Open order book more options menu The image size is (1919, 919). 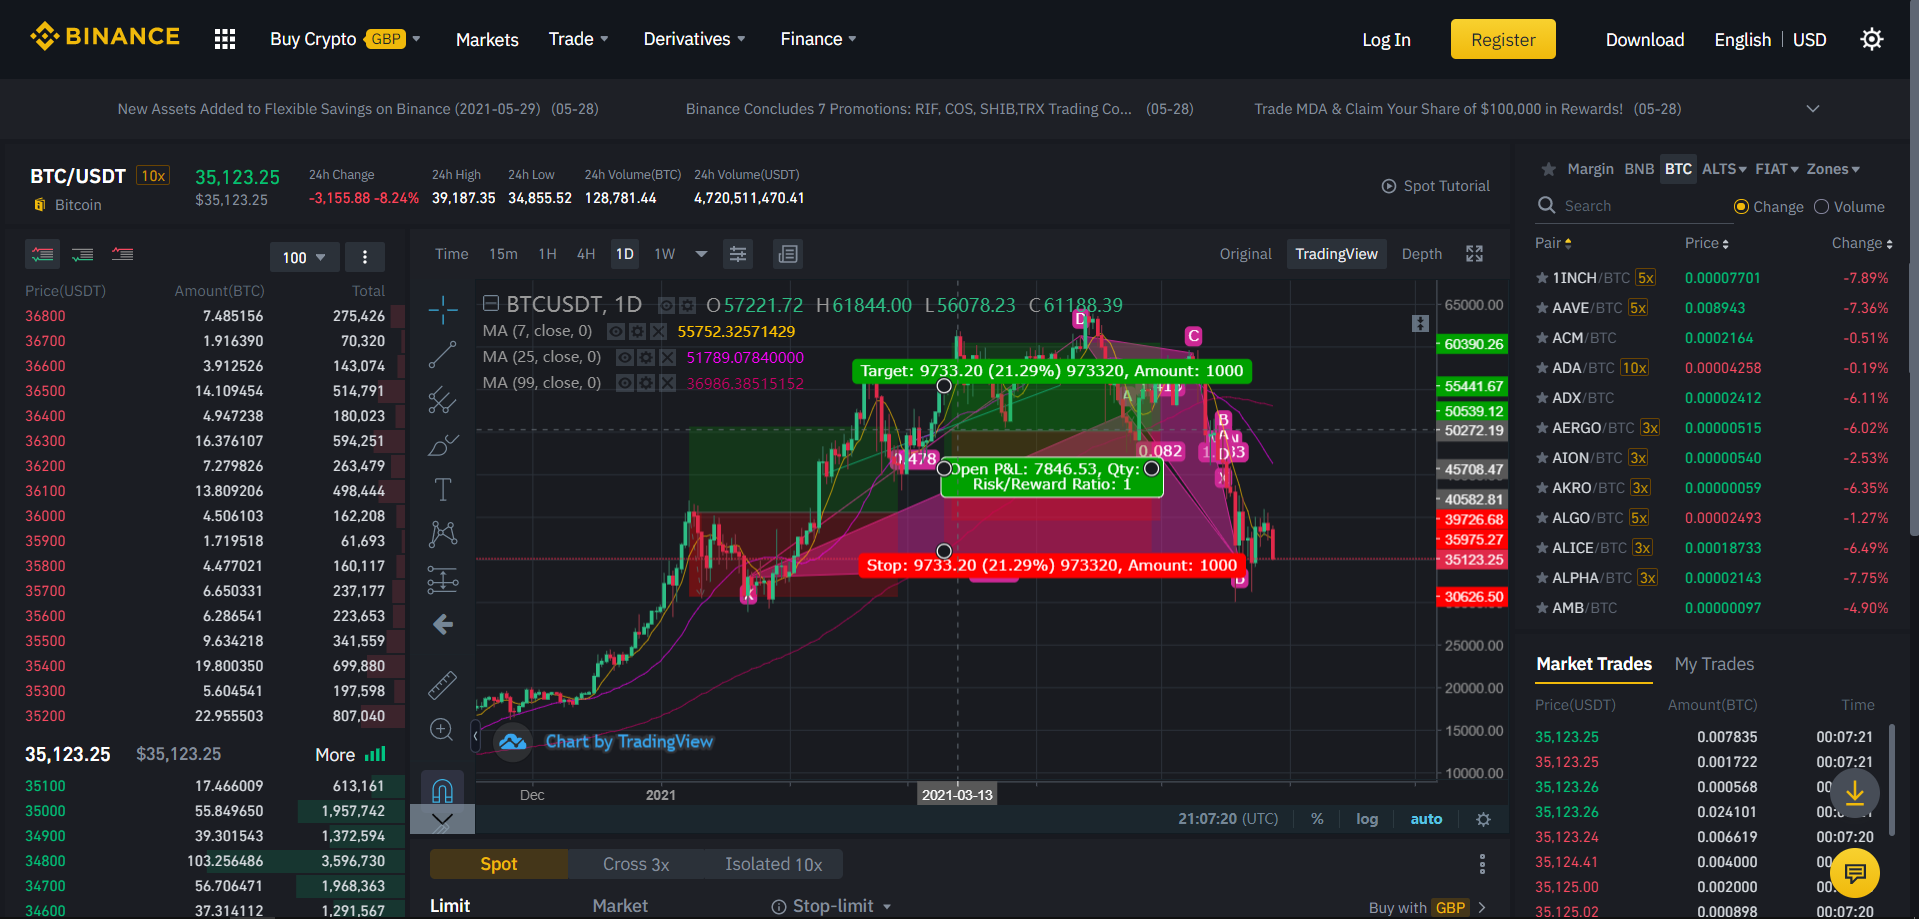pyautogui.click(x=365, y=257)
